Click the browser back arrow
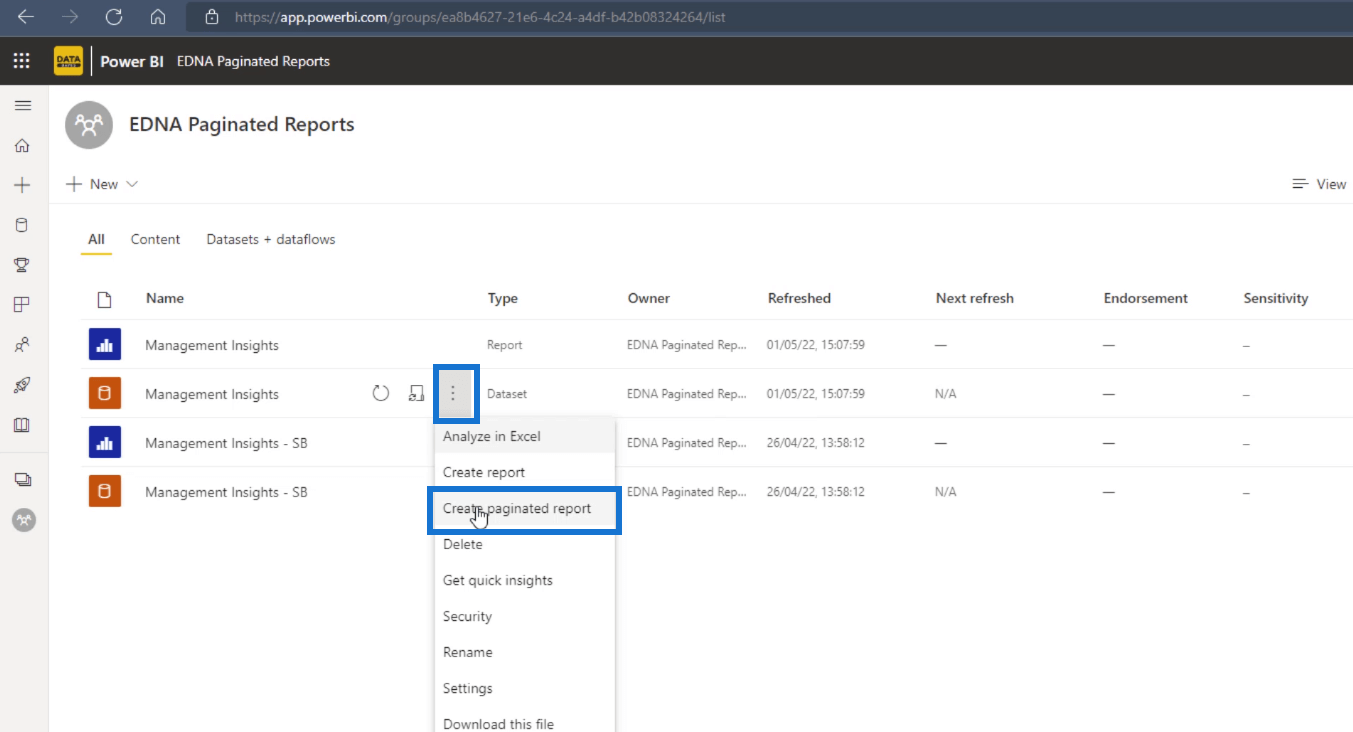Image resolution: width=1353 pixels, height=732 pixels. click(26, 16)
